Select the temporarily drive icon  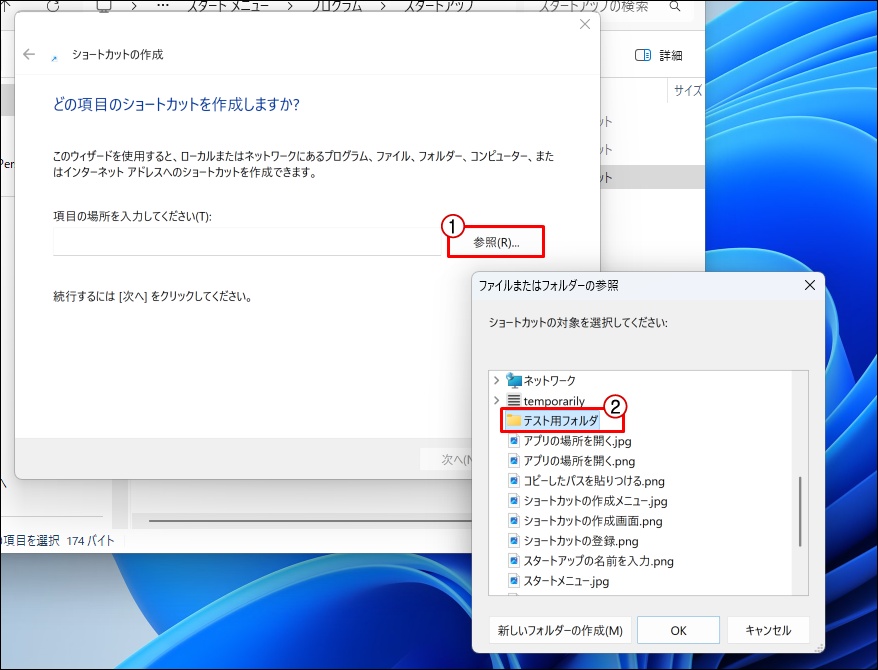[x=514, y=401]
